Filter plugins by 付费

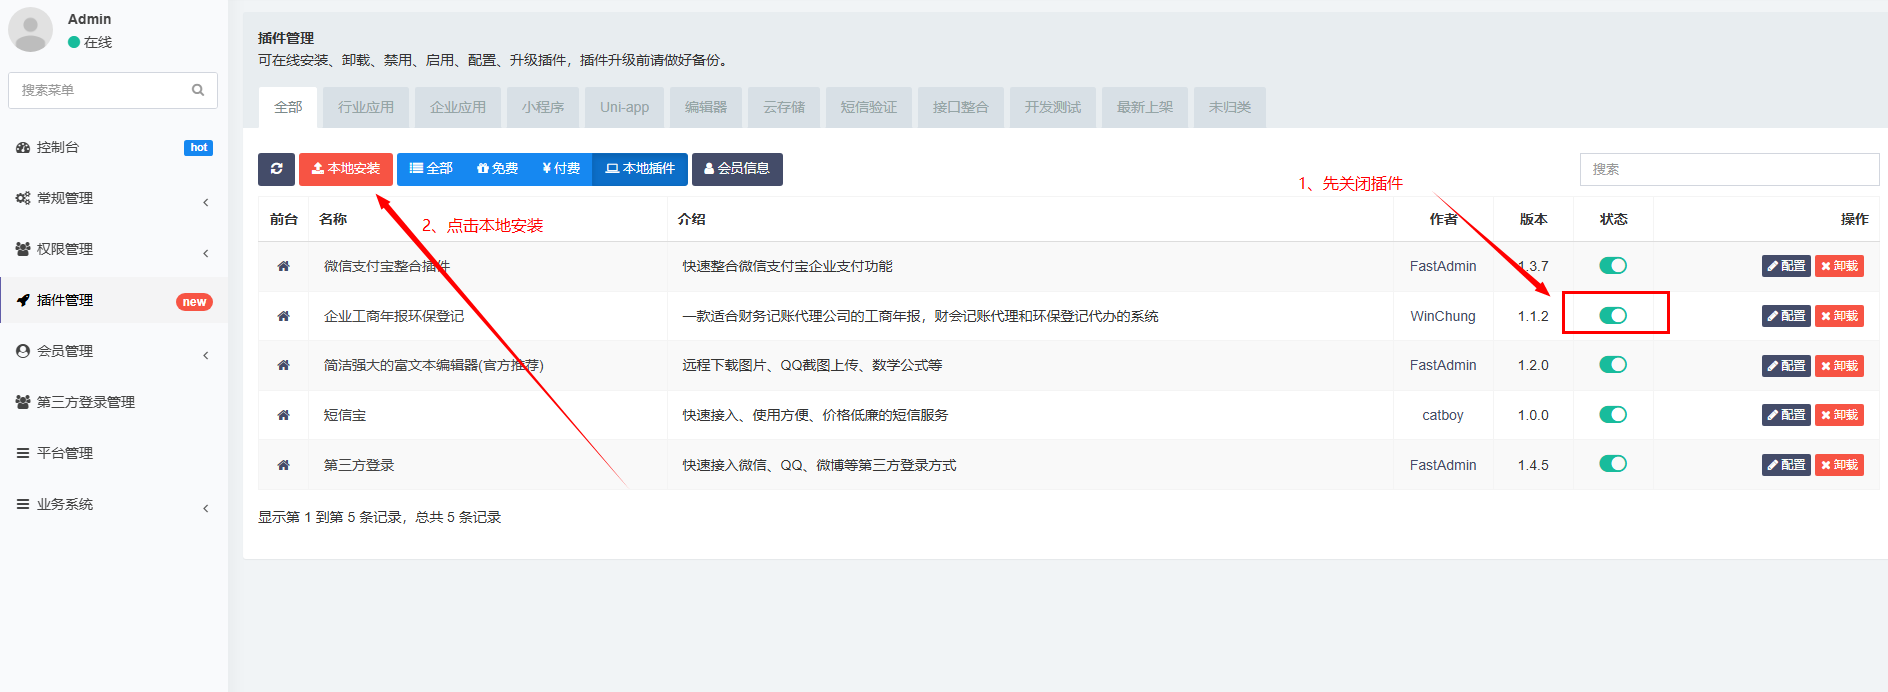coord(561,169)
